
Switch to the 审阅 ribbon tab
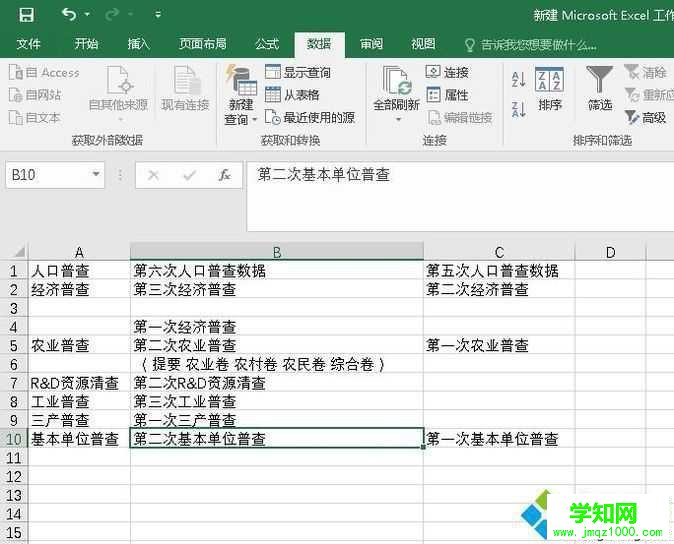[x=371, y=44]
